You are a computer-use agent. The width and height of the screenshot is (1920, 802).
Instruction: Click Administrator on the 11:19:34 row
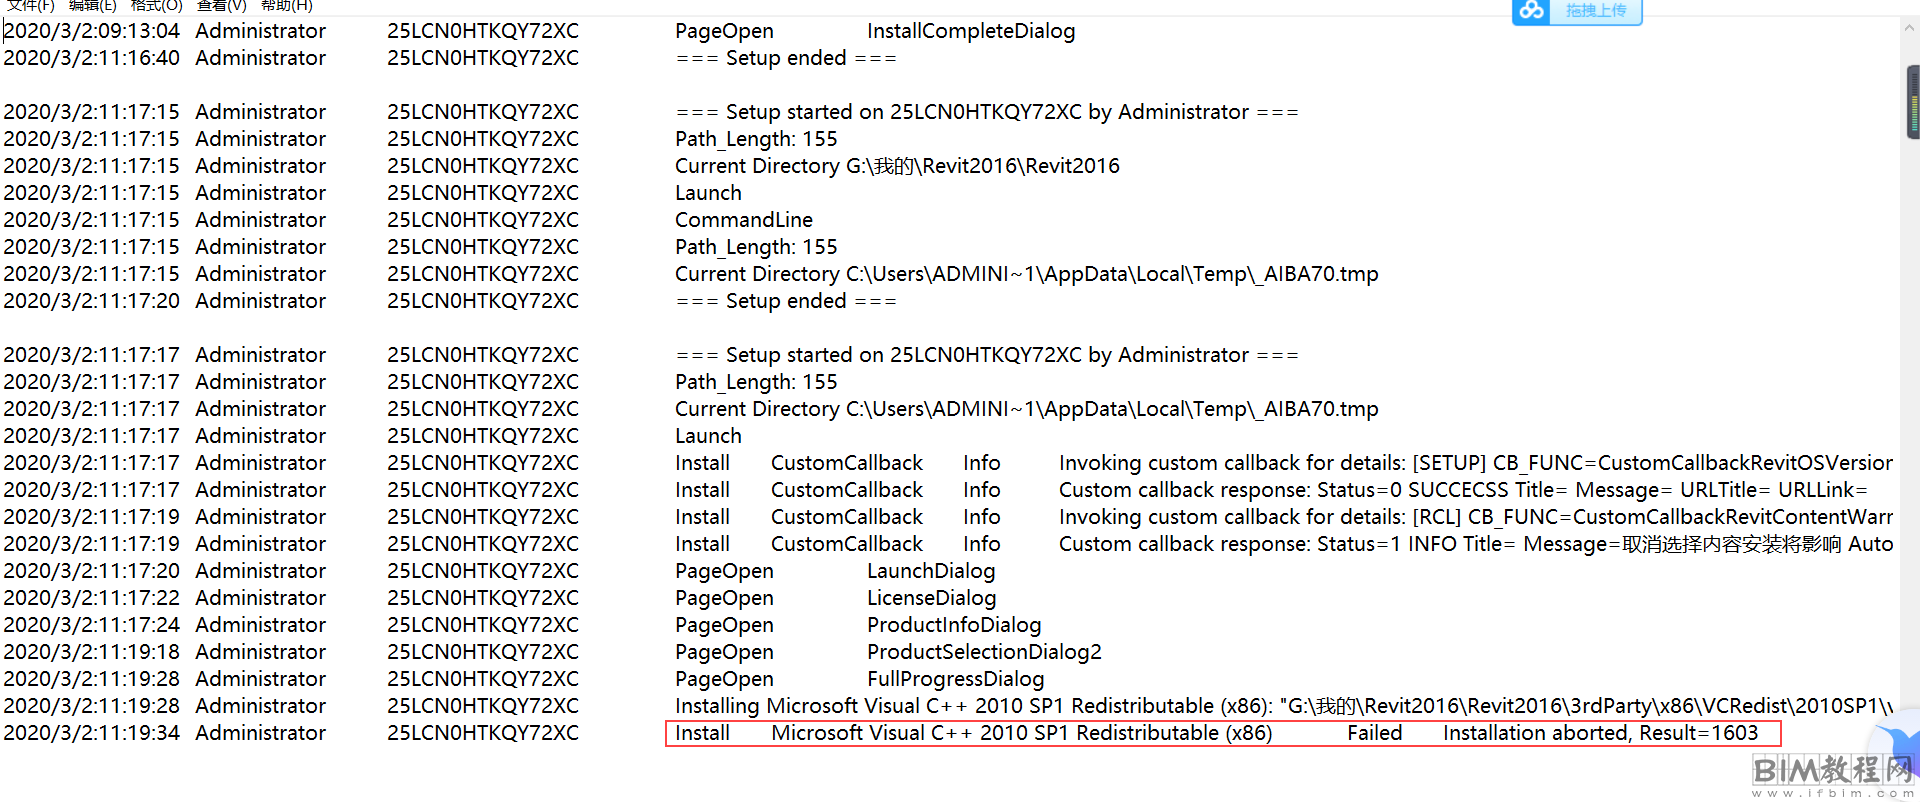pyautogui.click(x=260, y=733)
